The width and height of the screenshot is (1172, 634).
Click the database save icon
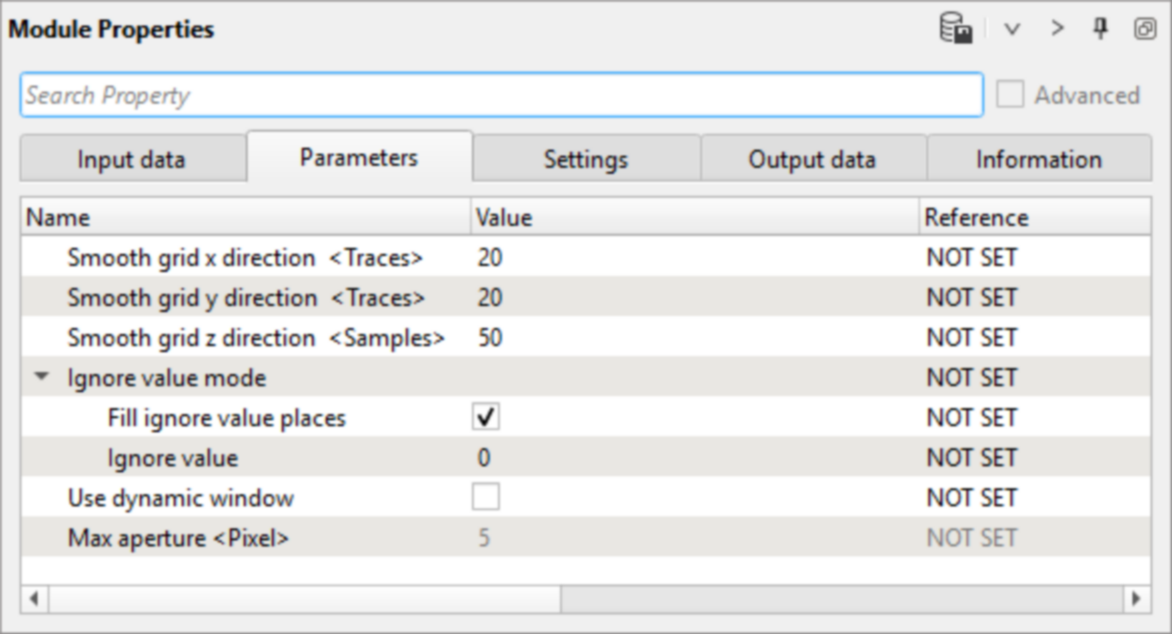click(x=955, y=29)
